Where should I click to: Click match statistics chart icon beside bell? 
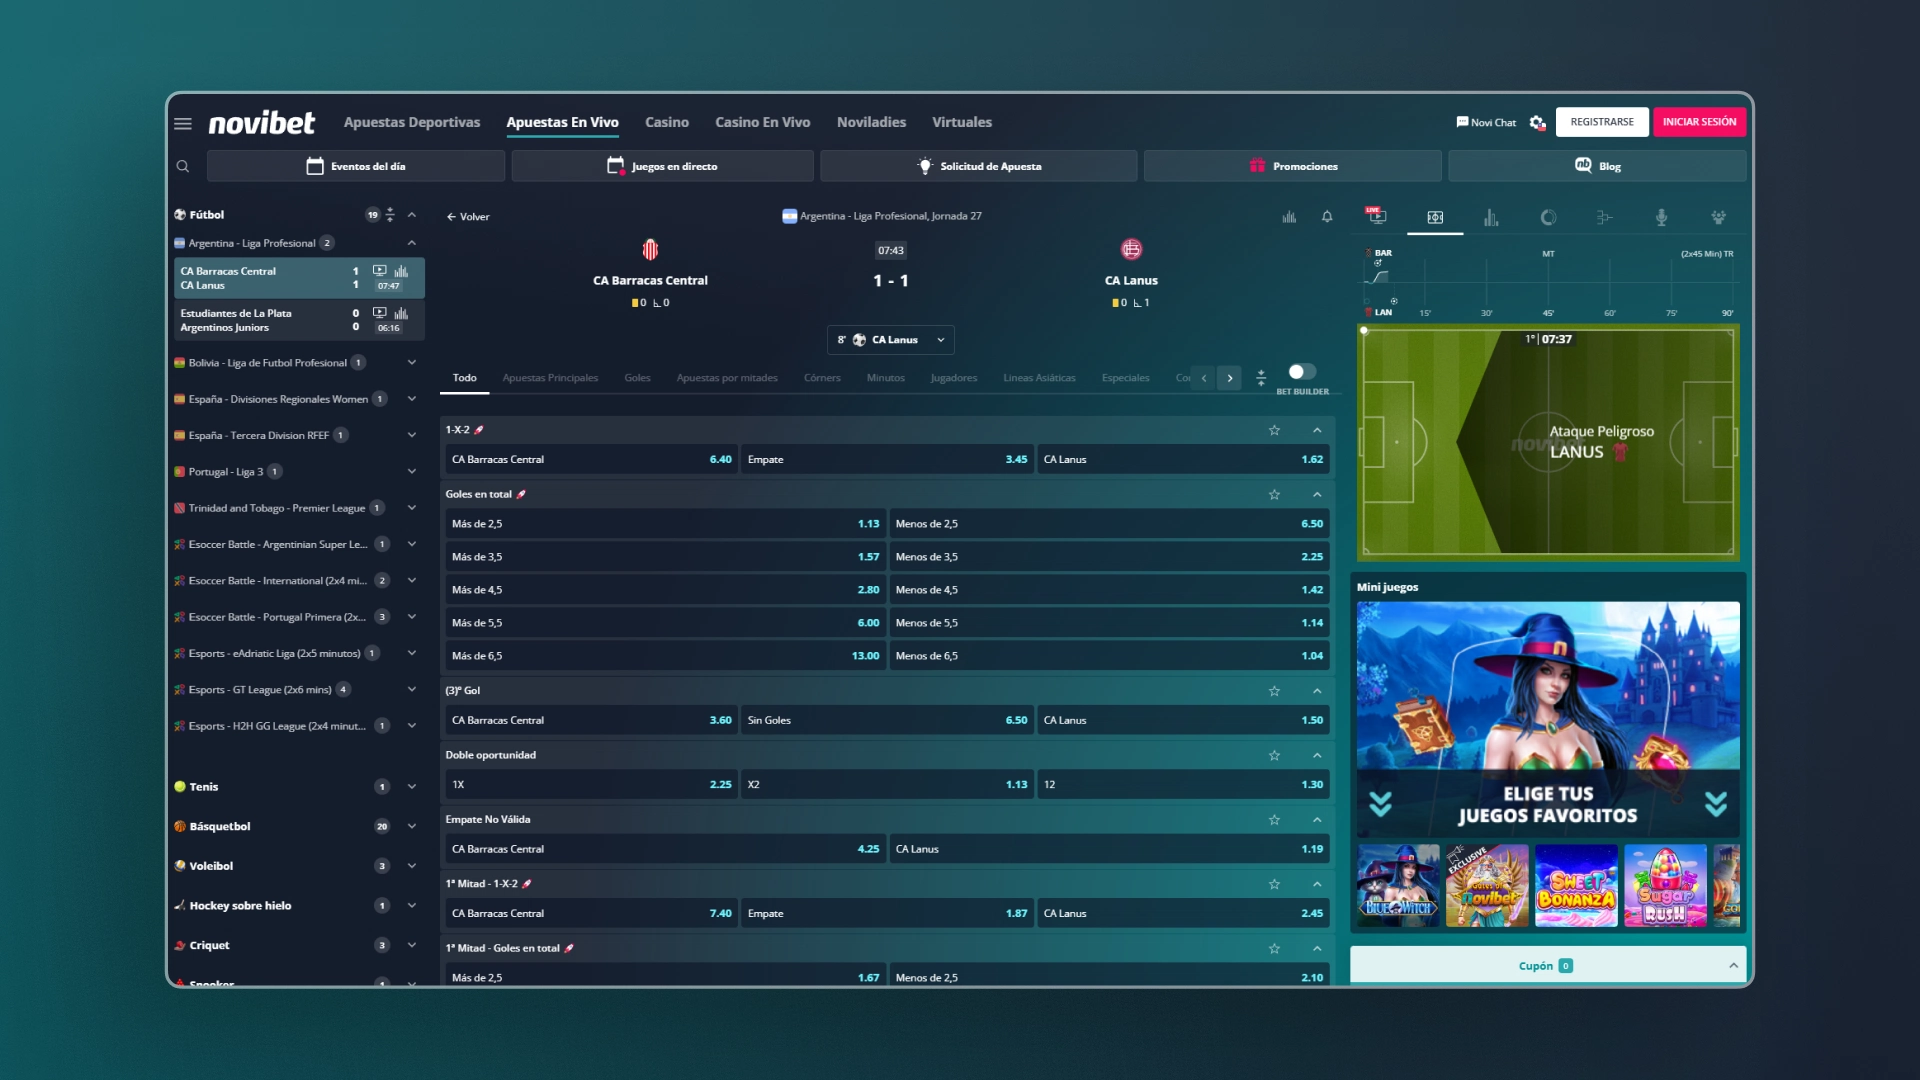(1289, 216)
